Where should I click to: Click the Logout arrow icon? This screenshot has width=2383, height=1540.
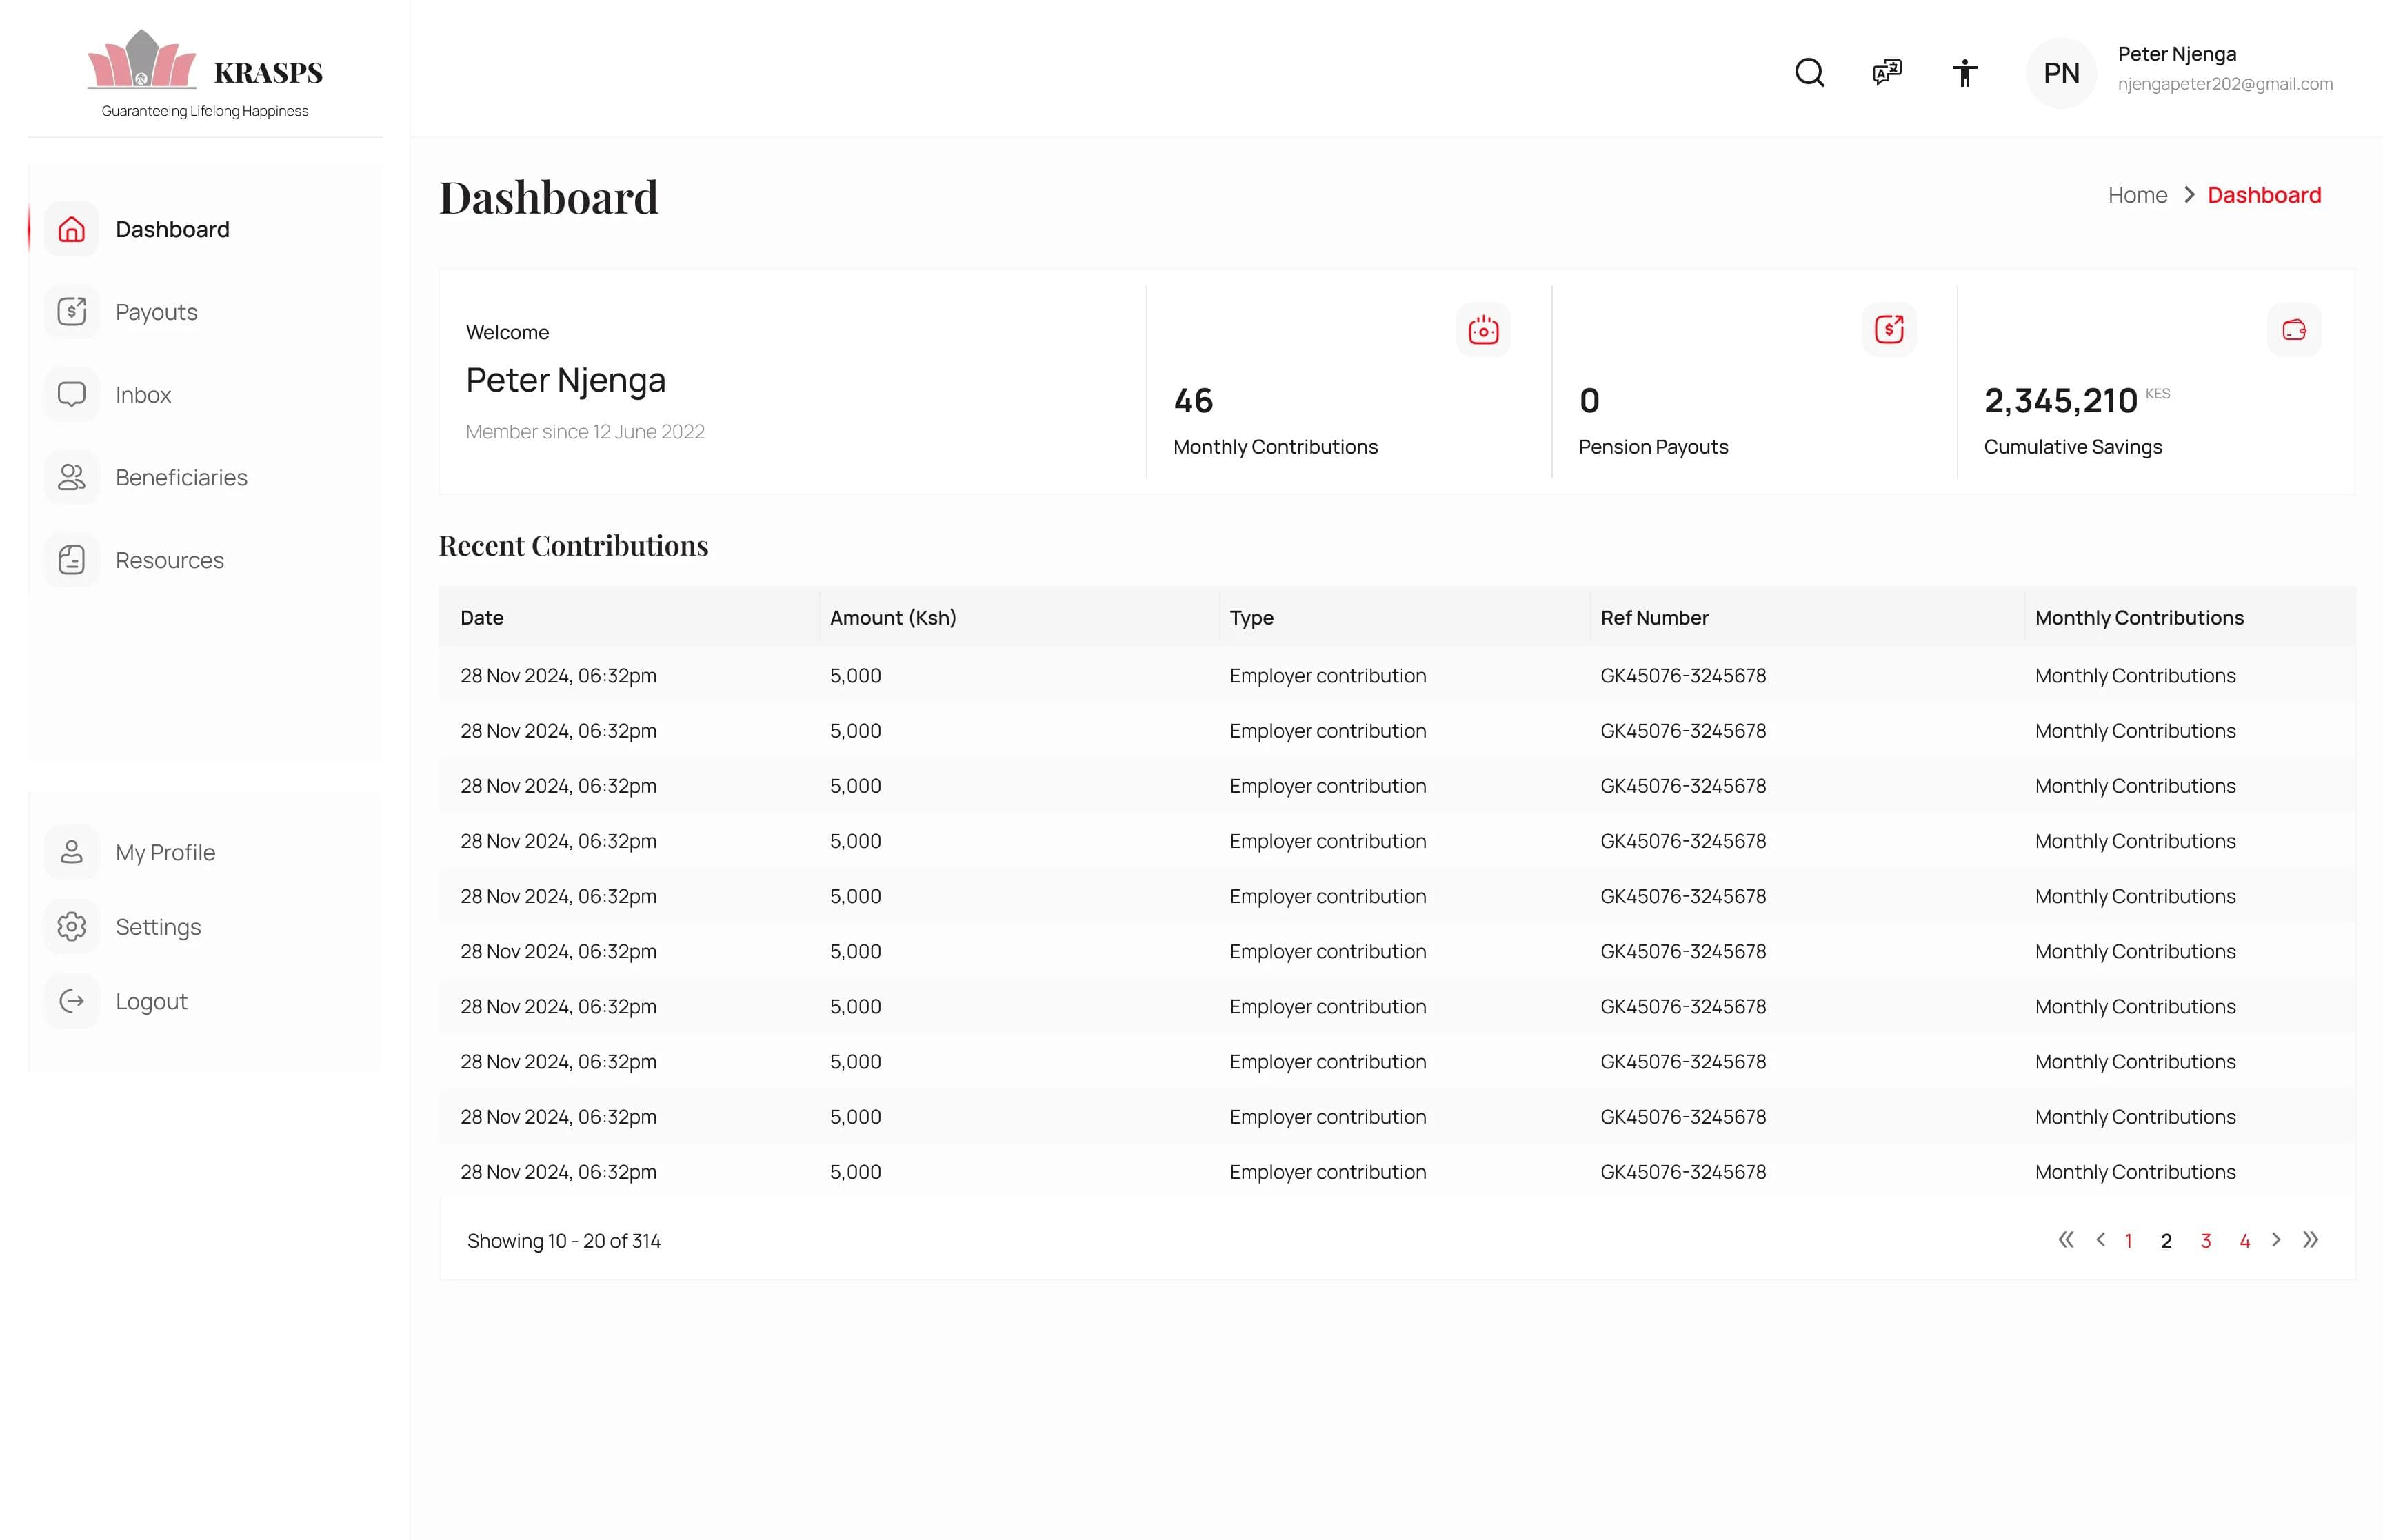coord(71,1001)
